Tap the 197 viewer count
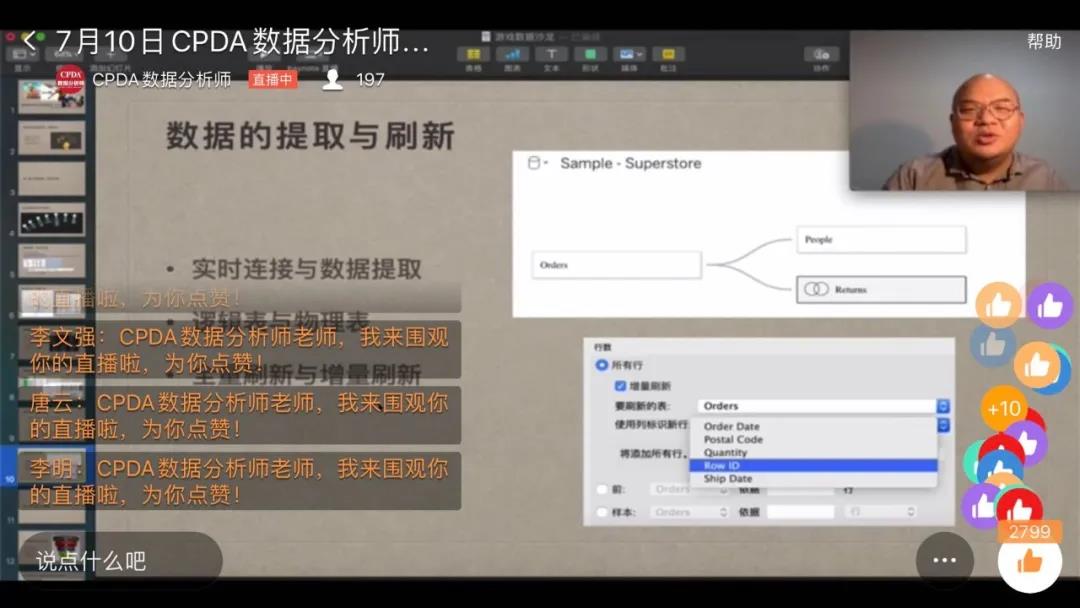Screen dimensions: 1080x608 point(371,80)
